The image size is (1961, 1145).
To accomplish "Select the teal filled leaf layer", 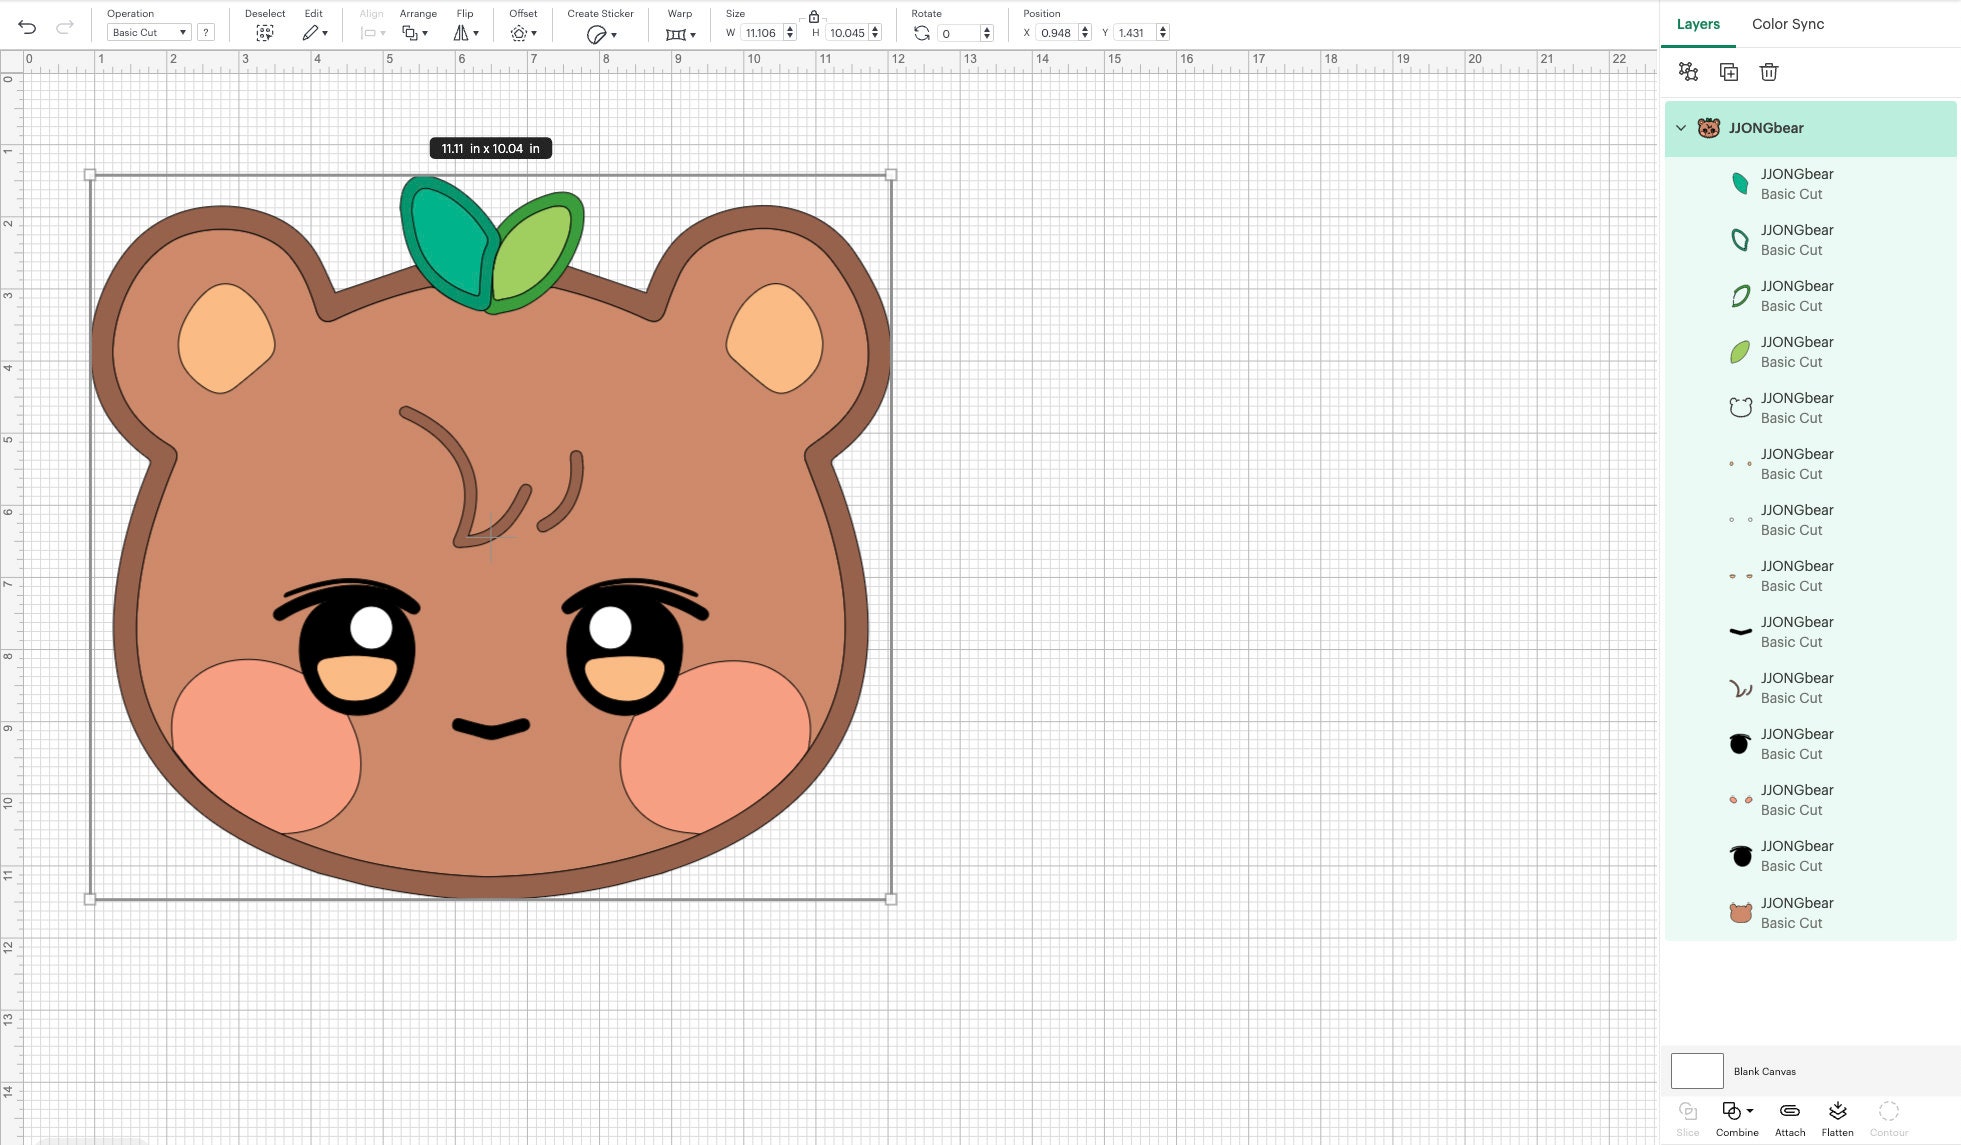I will tap(1810, 184).
